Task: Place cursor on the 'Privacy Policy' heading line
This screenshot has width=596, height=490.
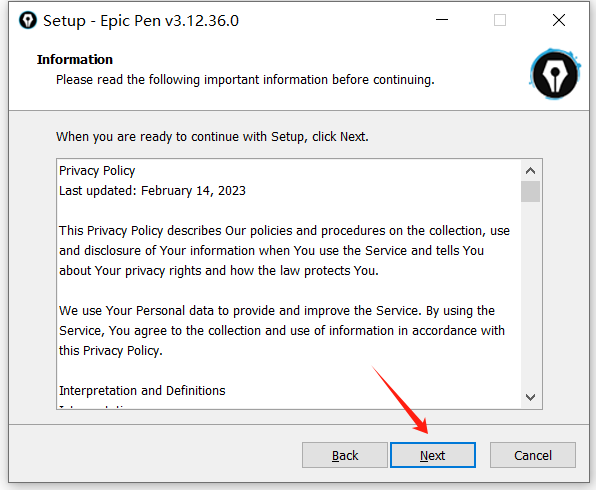Action: 97,171
